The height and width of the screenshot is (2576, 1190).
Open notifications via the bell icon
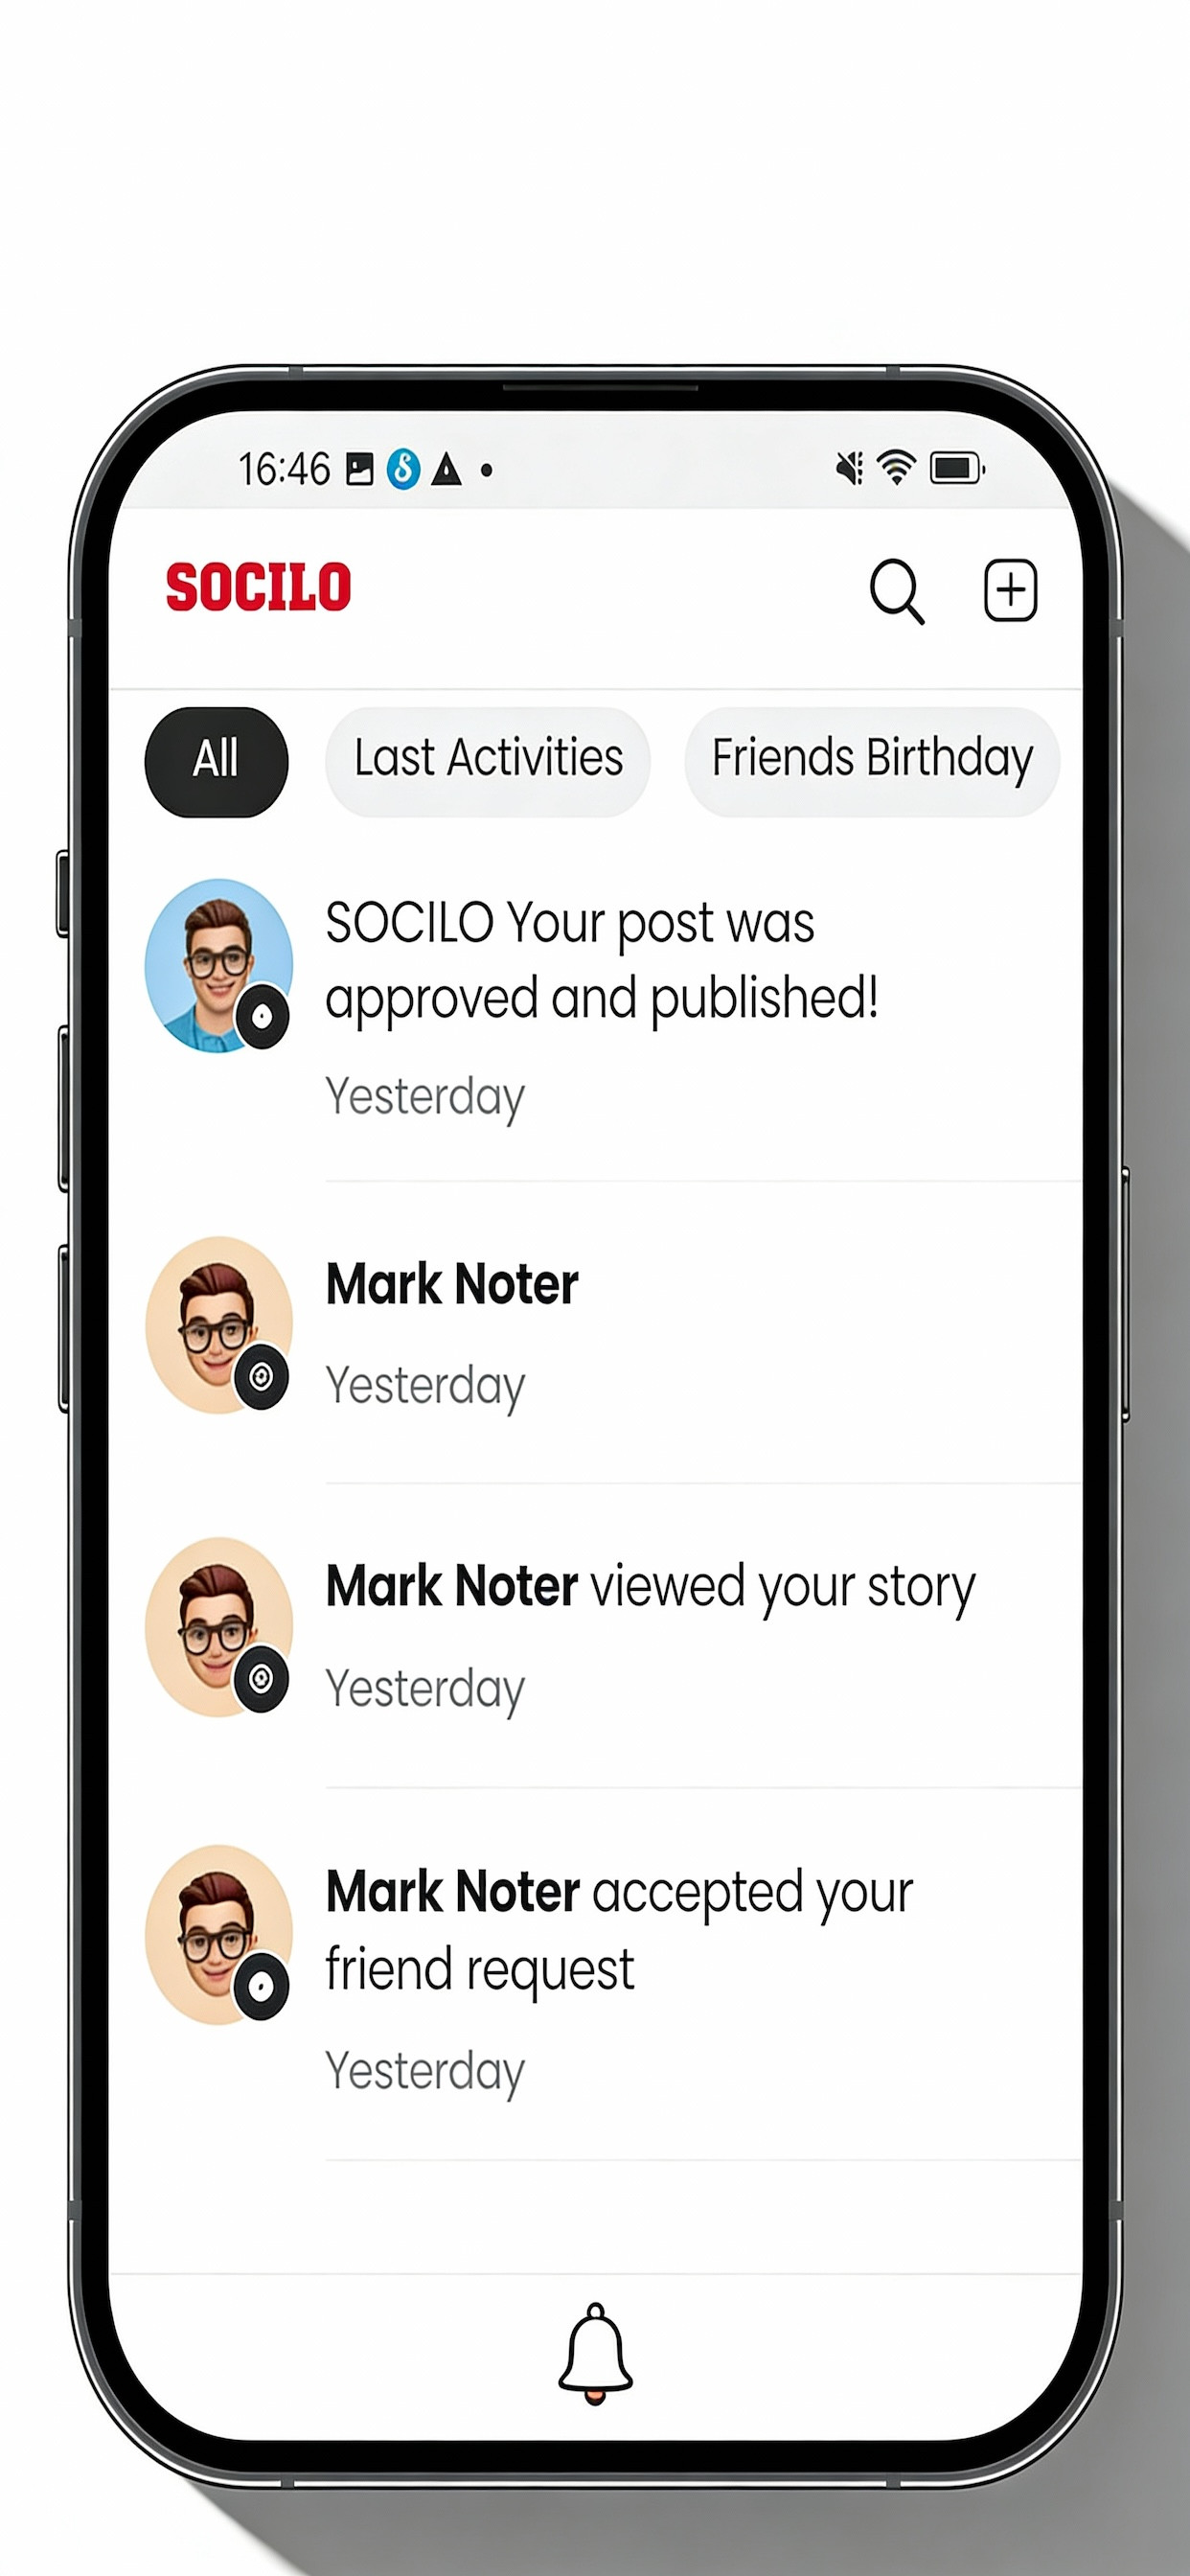(x=595, y=2353)
